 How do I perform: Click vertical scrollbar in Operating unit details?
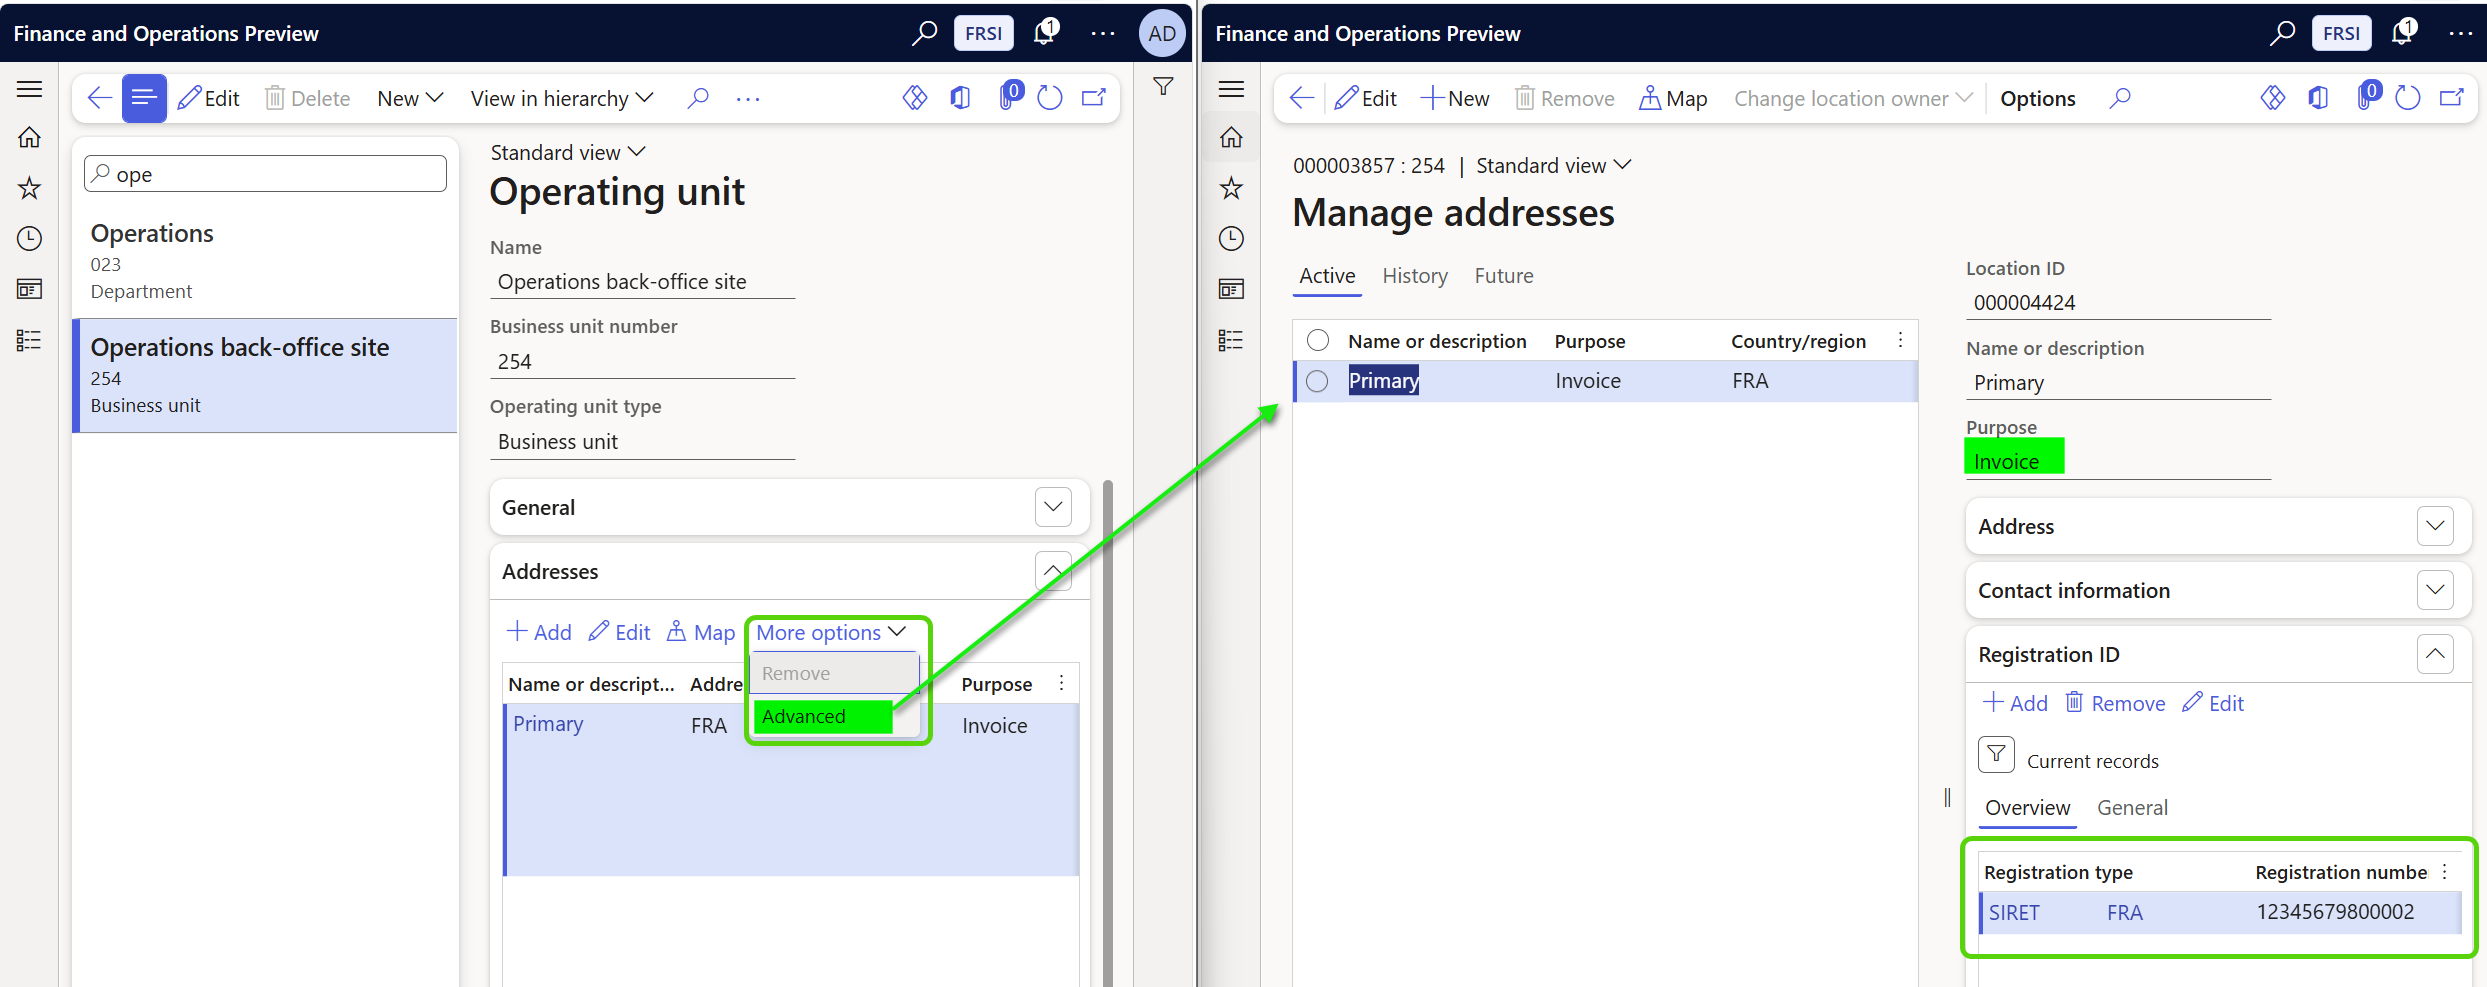point(1108,731)
